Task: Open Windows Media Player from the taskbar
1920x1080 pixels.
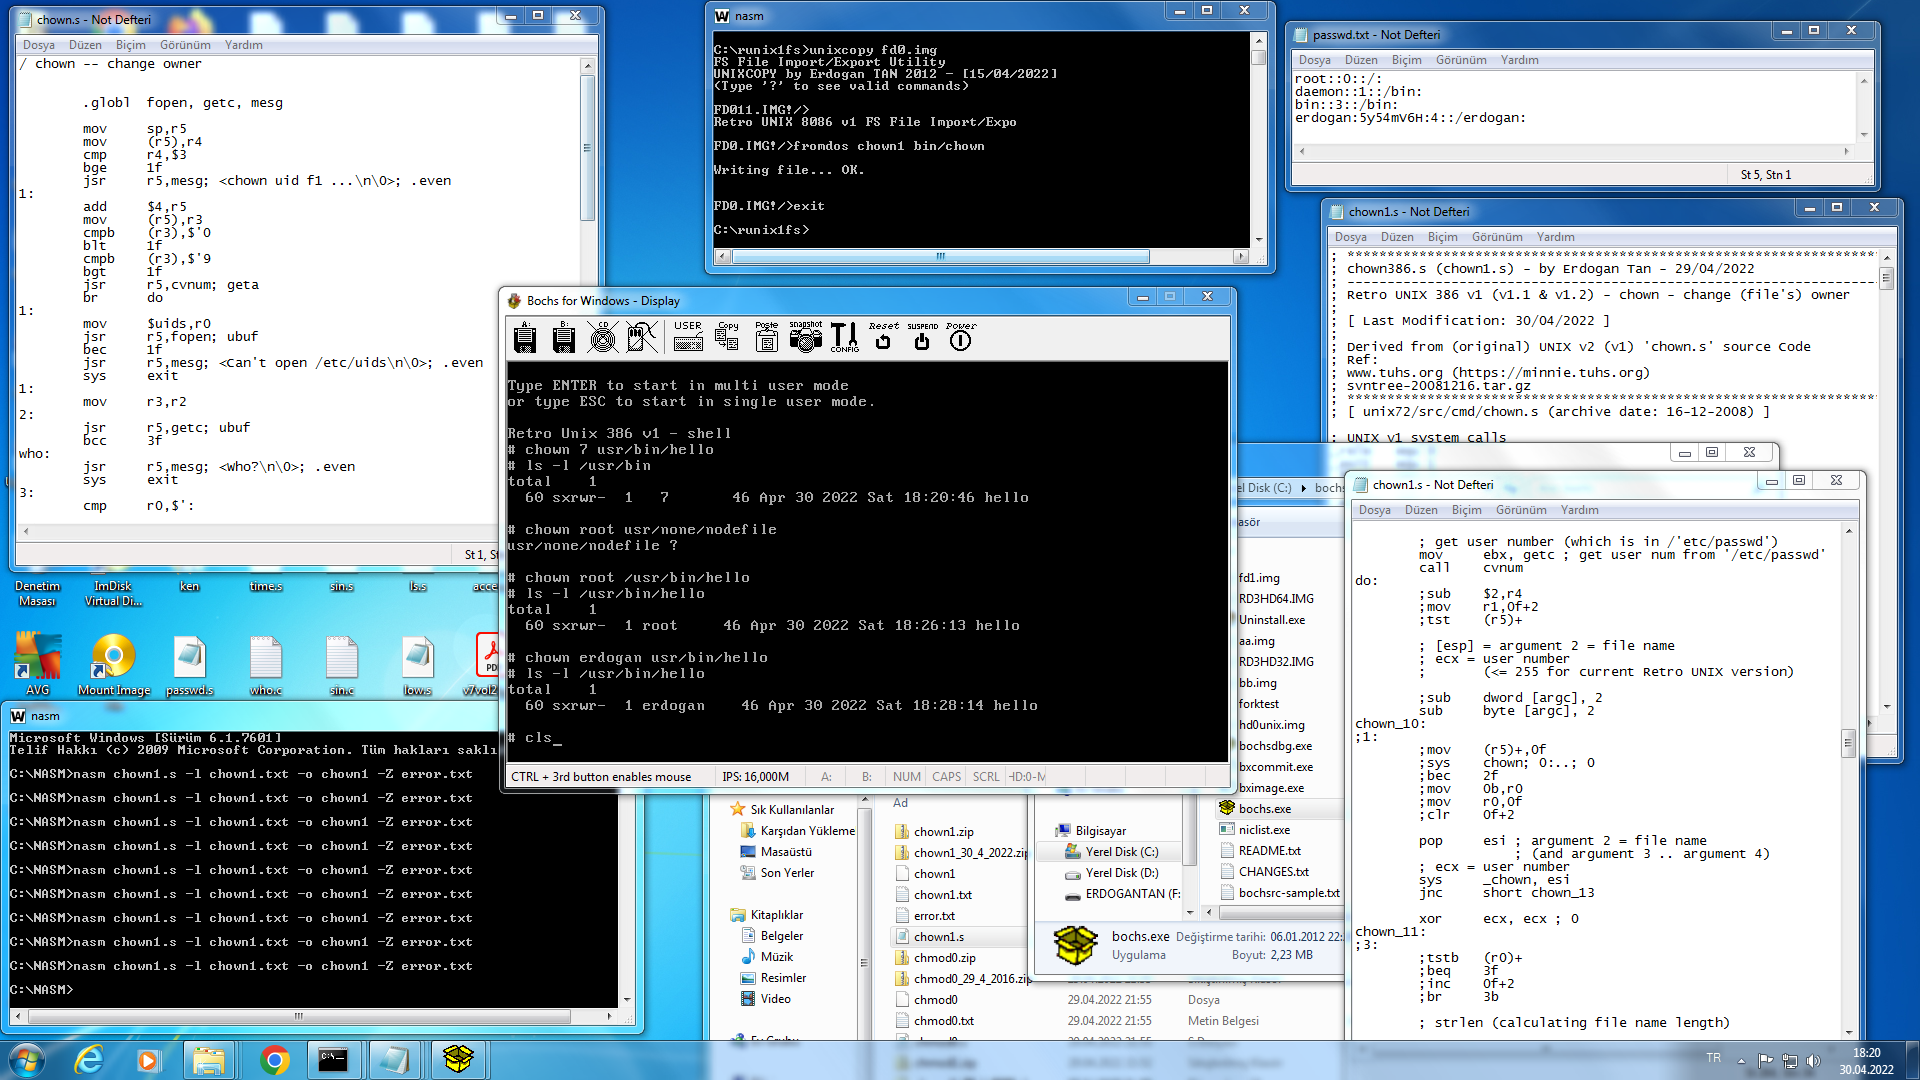Action: (x=148, y=1059)
